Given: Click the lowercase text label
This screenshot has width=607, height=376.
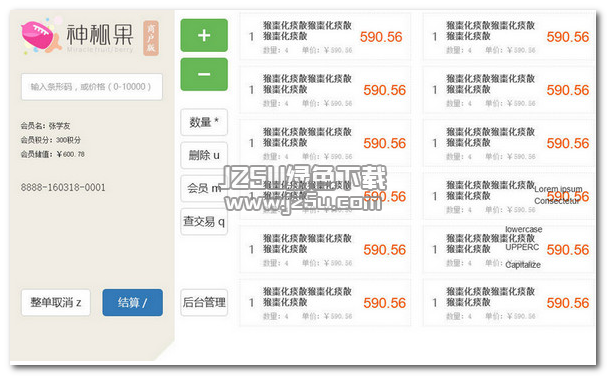Looking at the screenshot, I should (x=524, y=229).
